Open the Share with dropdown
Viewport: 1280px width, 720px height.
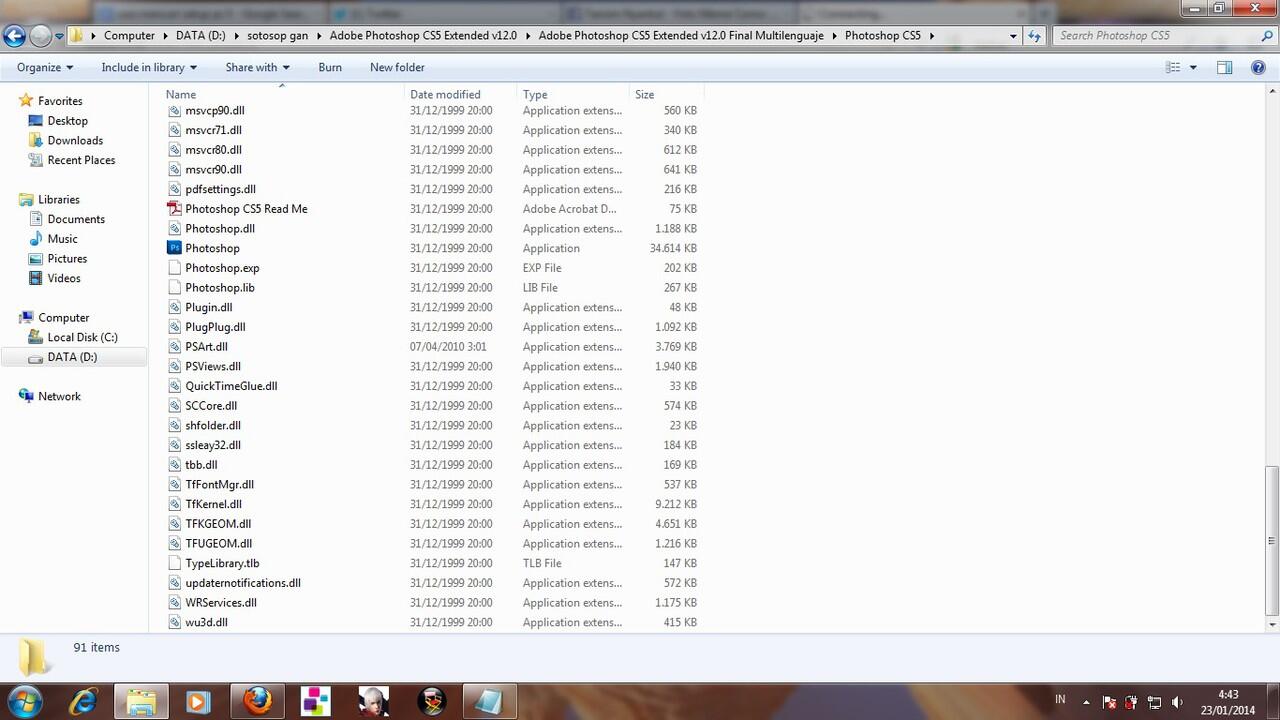[257, 67]
